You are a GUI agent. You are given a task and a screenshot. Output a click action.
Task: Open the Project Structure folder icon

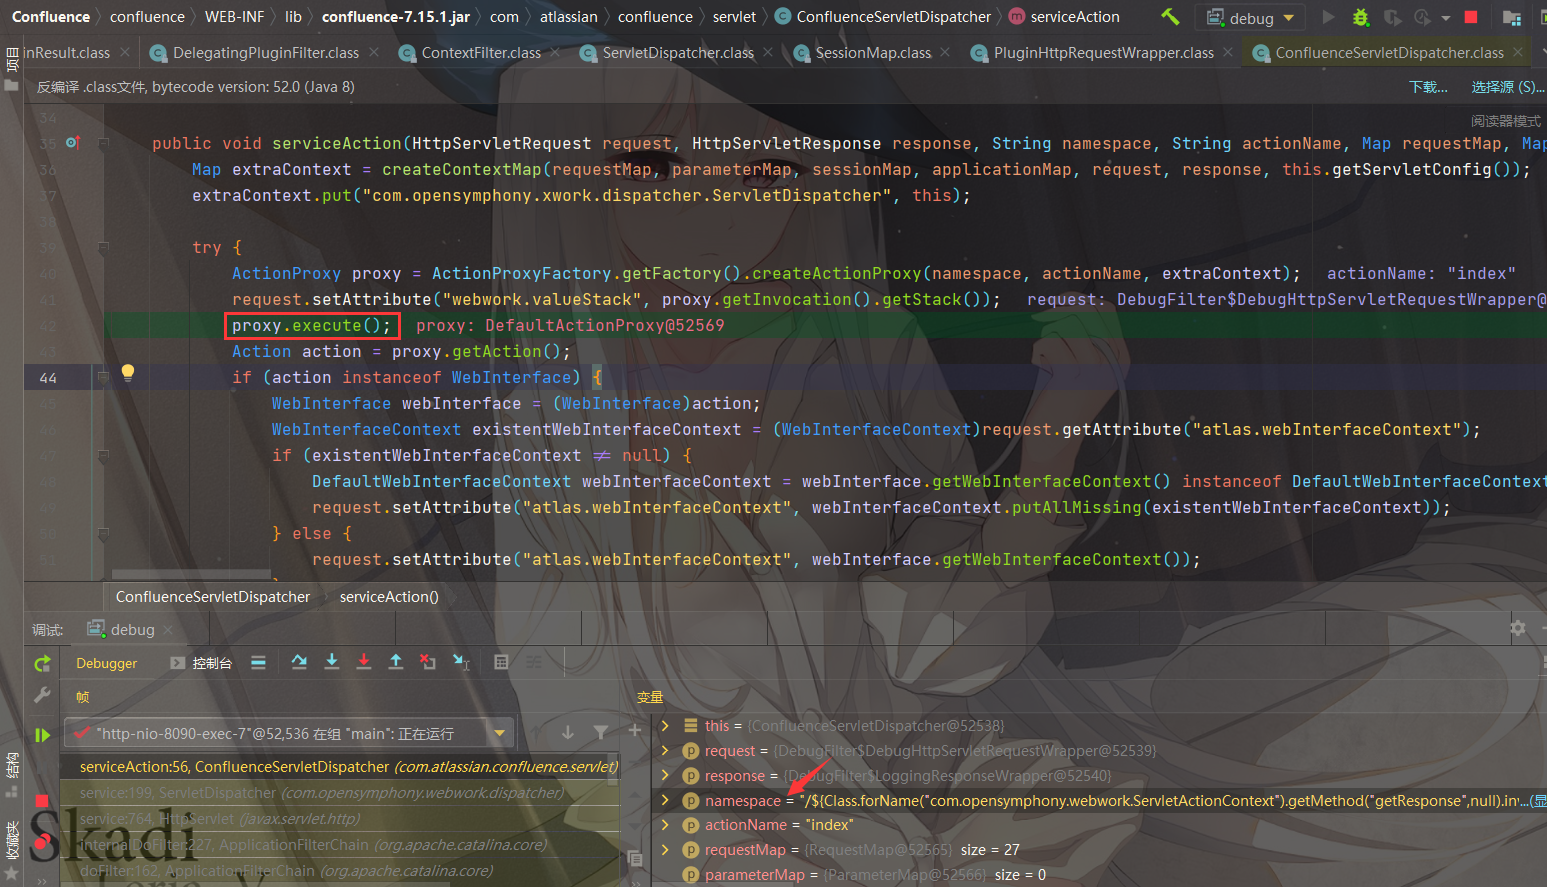tap(1512, 18)
